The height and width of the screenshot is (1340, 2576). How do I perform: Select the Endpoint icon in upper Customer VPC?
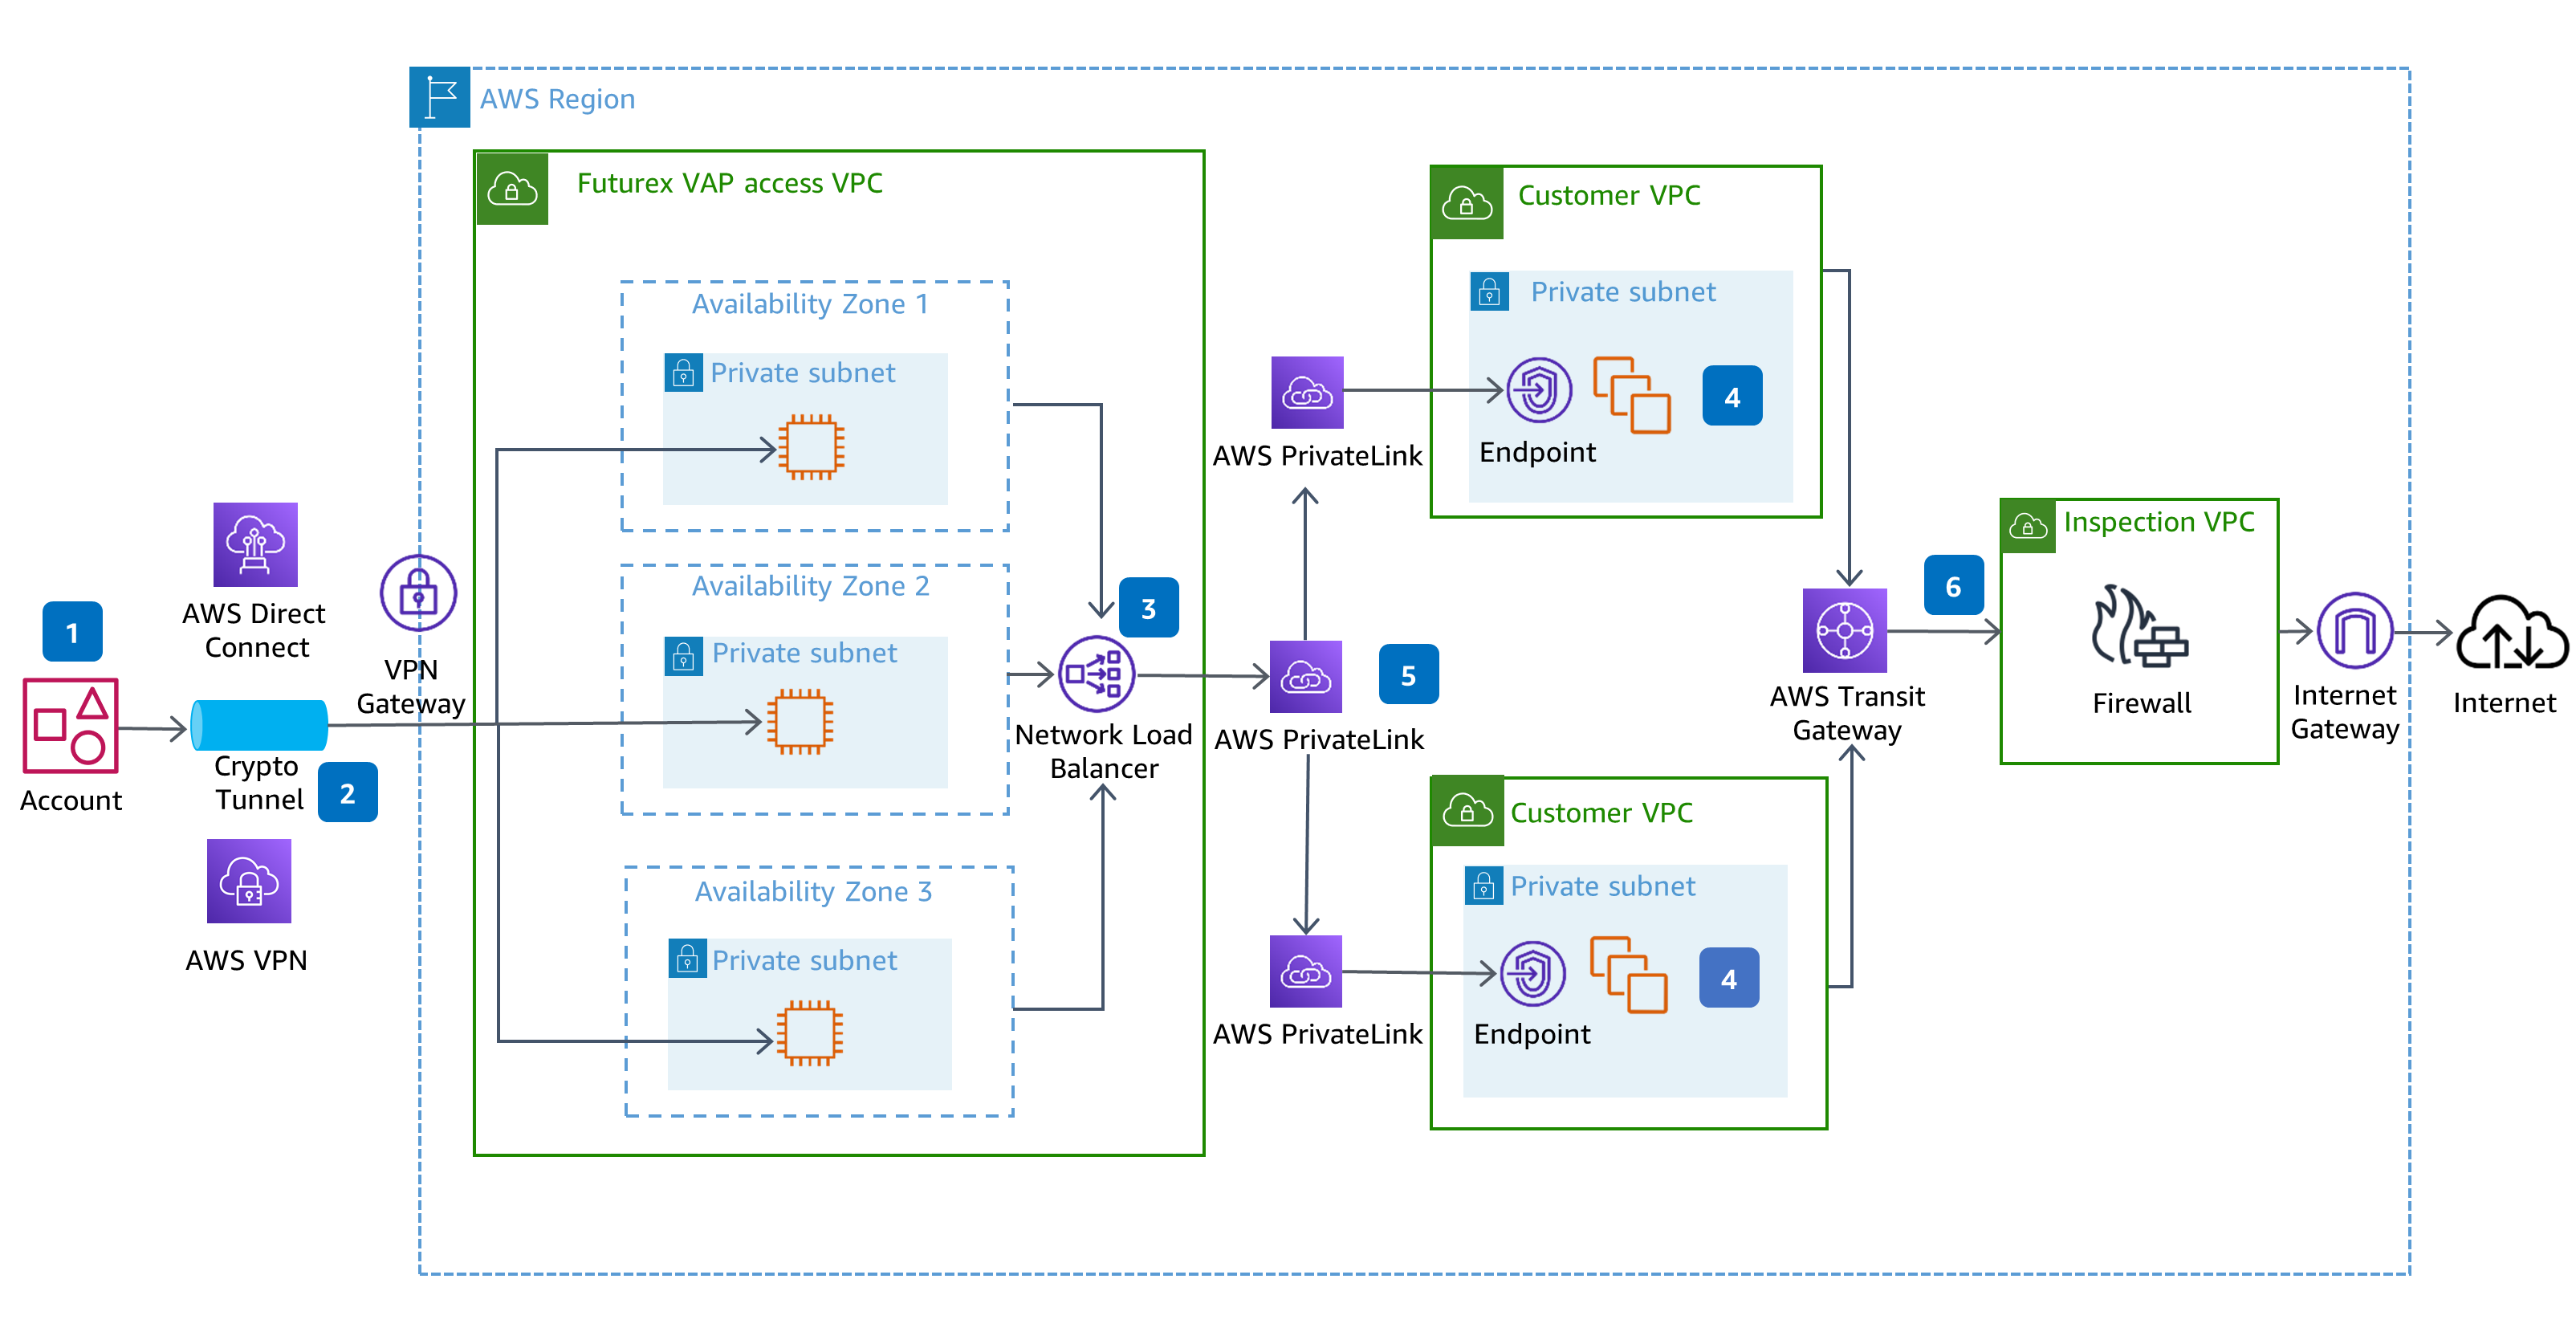click(1539, 390)
